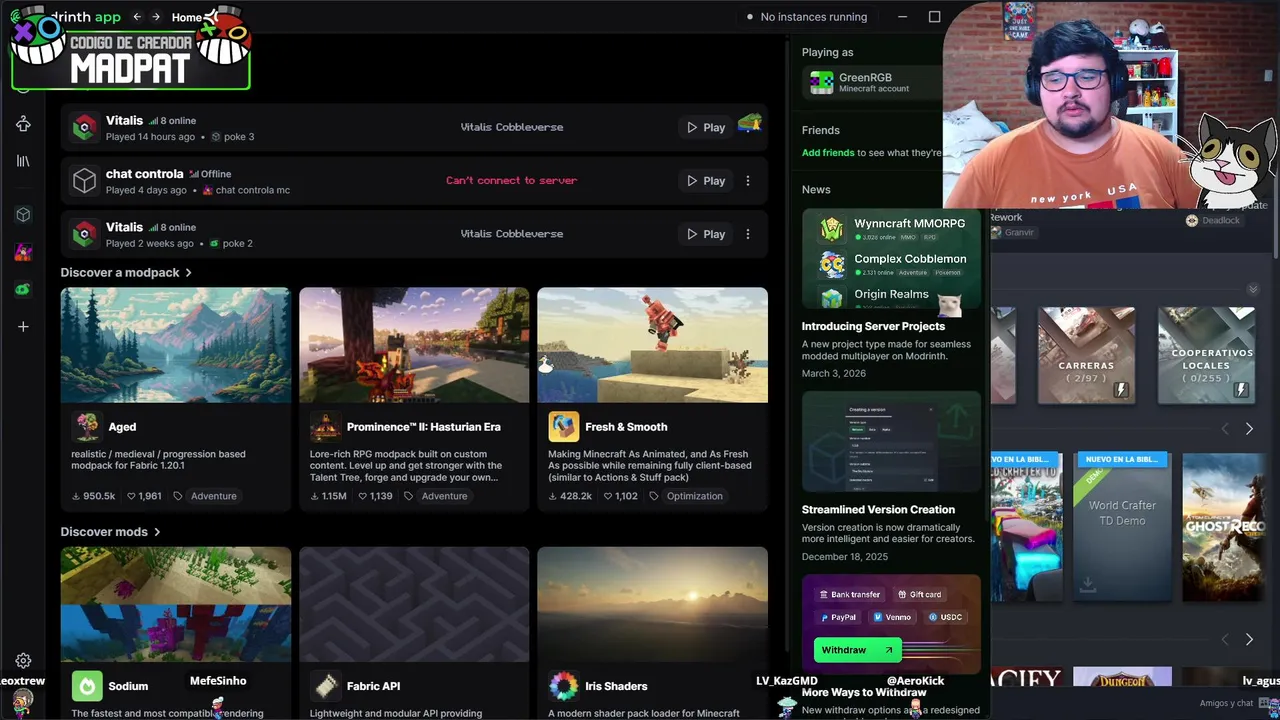Next page arrow beside CARRERAS row
Image resolution: width=1280 pixels, height=720 pixels.
[1249, 429]
